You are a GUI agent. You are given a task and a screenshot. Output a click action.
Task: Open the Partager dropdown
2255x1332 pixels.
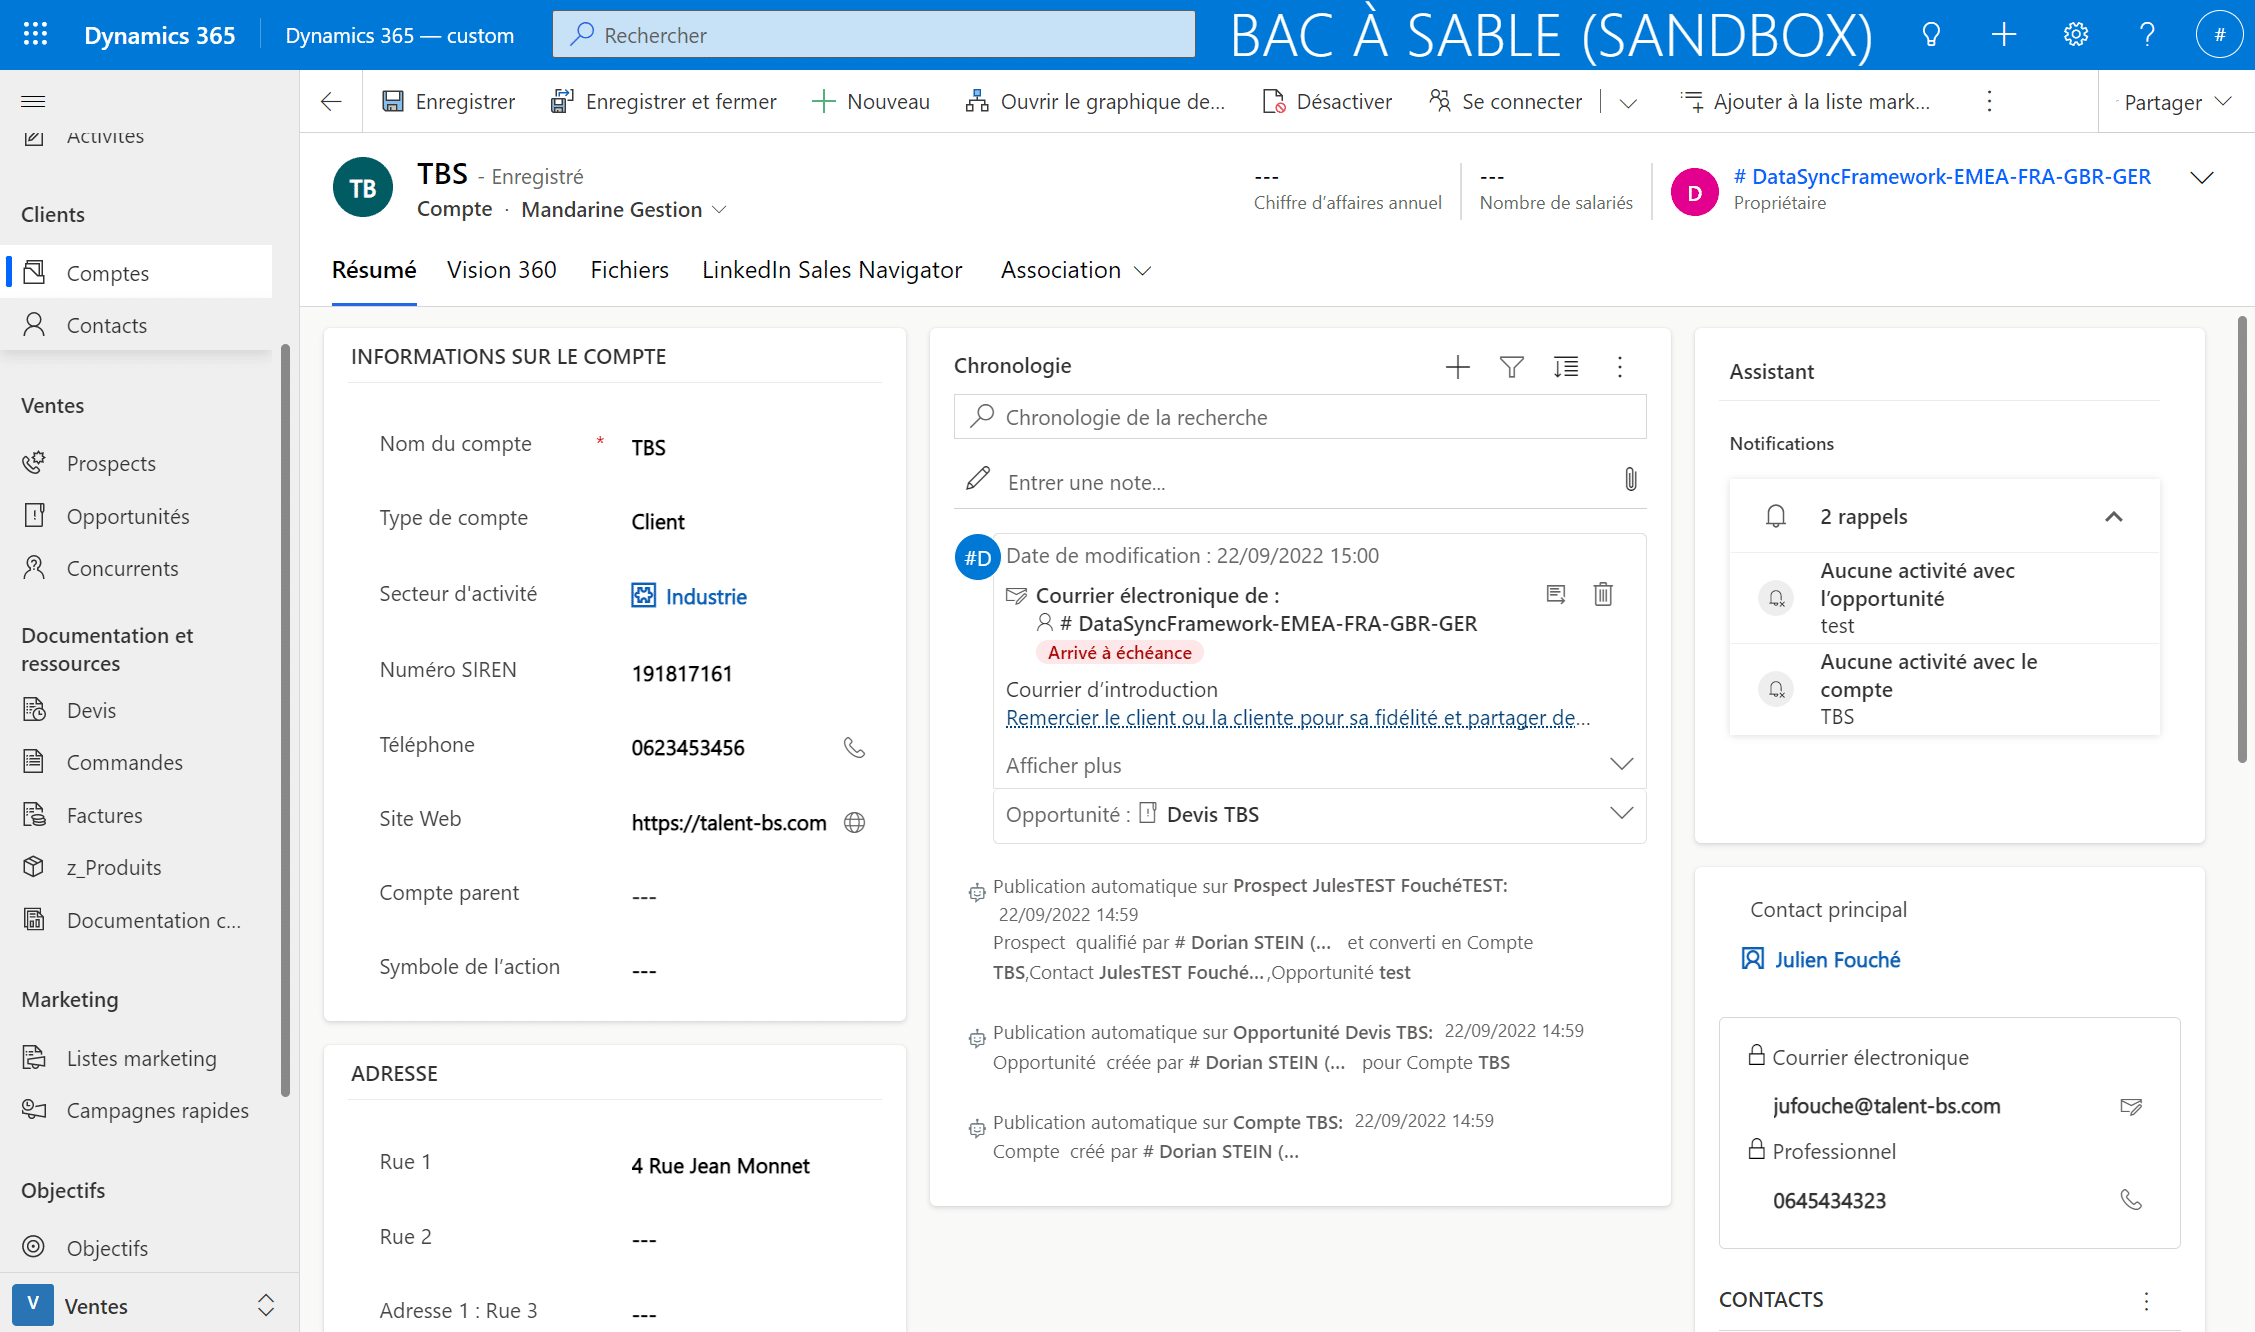[2178, 102]
